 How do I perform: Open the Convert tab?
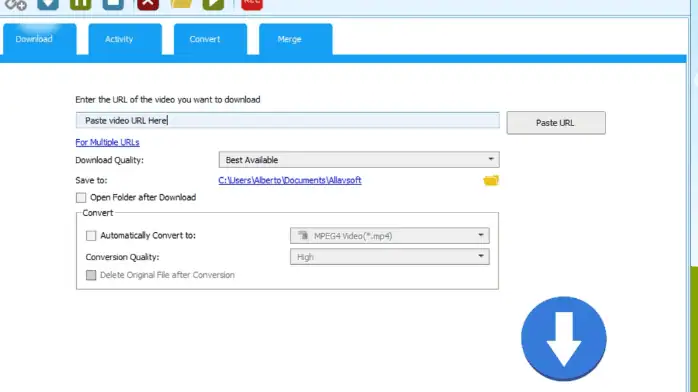[210, 39]
